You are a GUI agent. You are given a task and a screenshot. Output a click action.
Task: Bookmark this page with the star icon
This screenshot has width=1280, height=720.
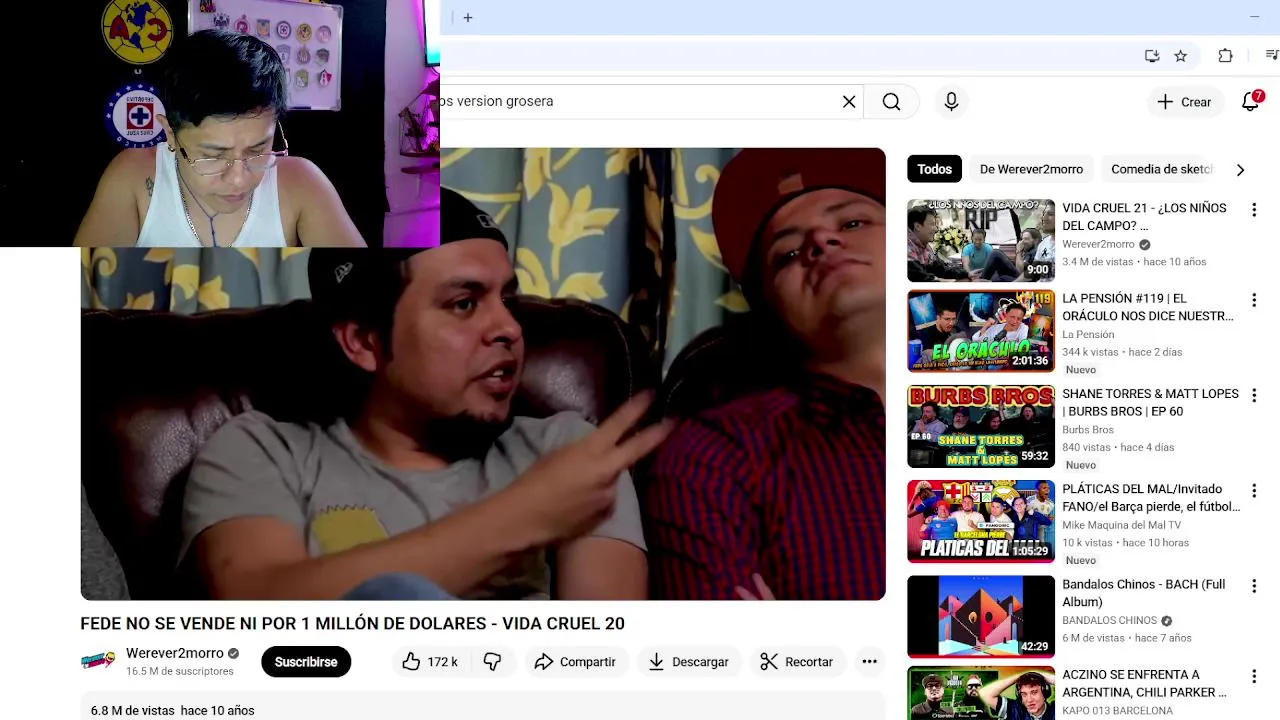(1181, 56)
